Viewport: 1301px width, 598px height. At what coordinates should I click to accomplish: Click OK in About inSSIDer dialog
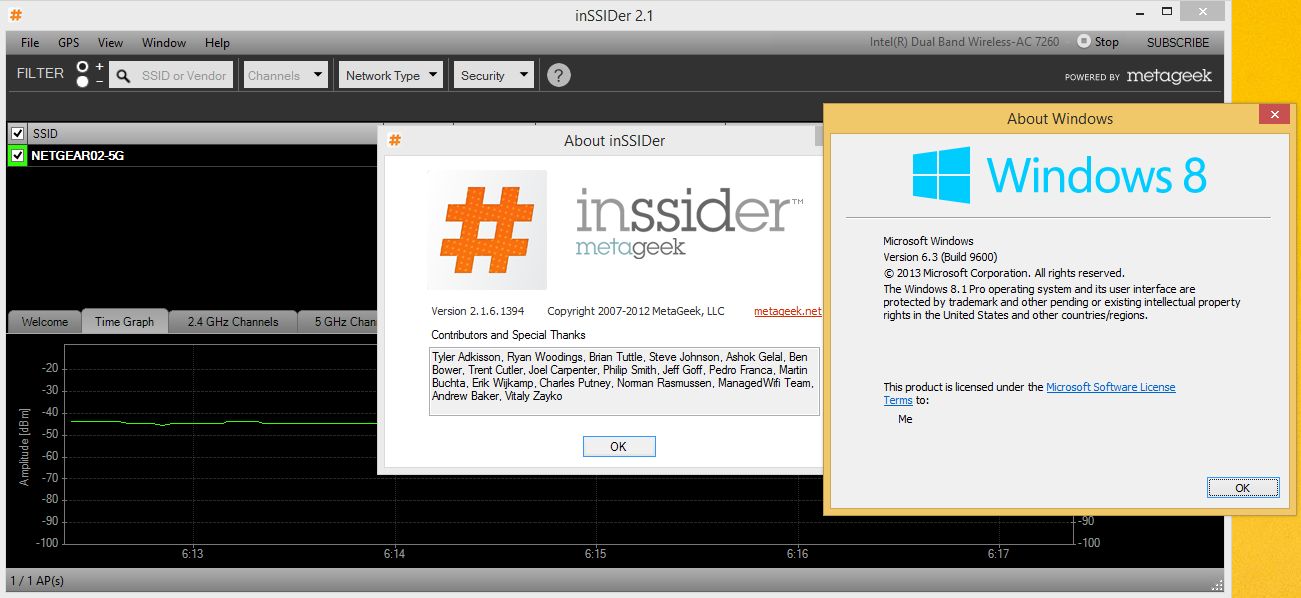618,446
